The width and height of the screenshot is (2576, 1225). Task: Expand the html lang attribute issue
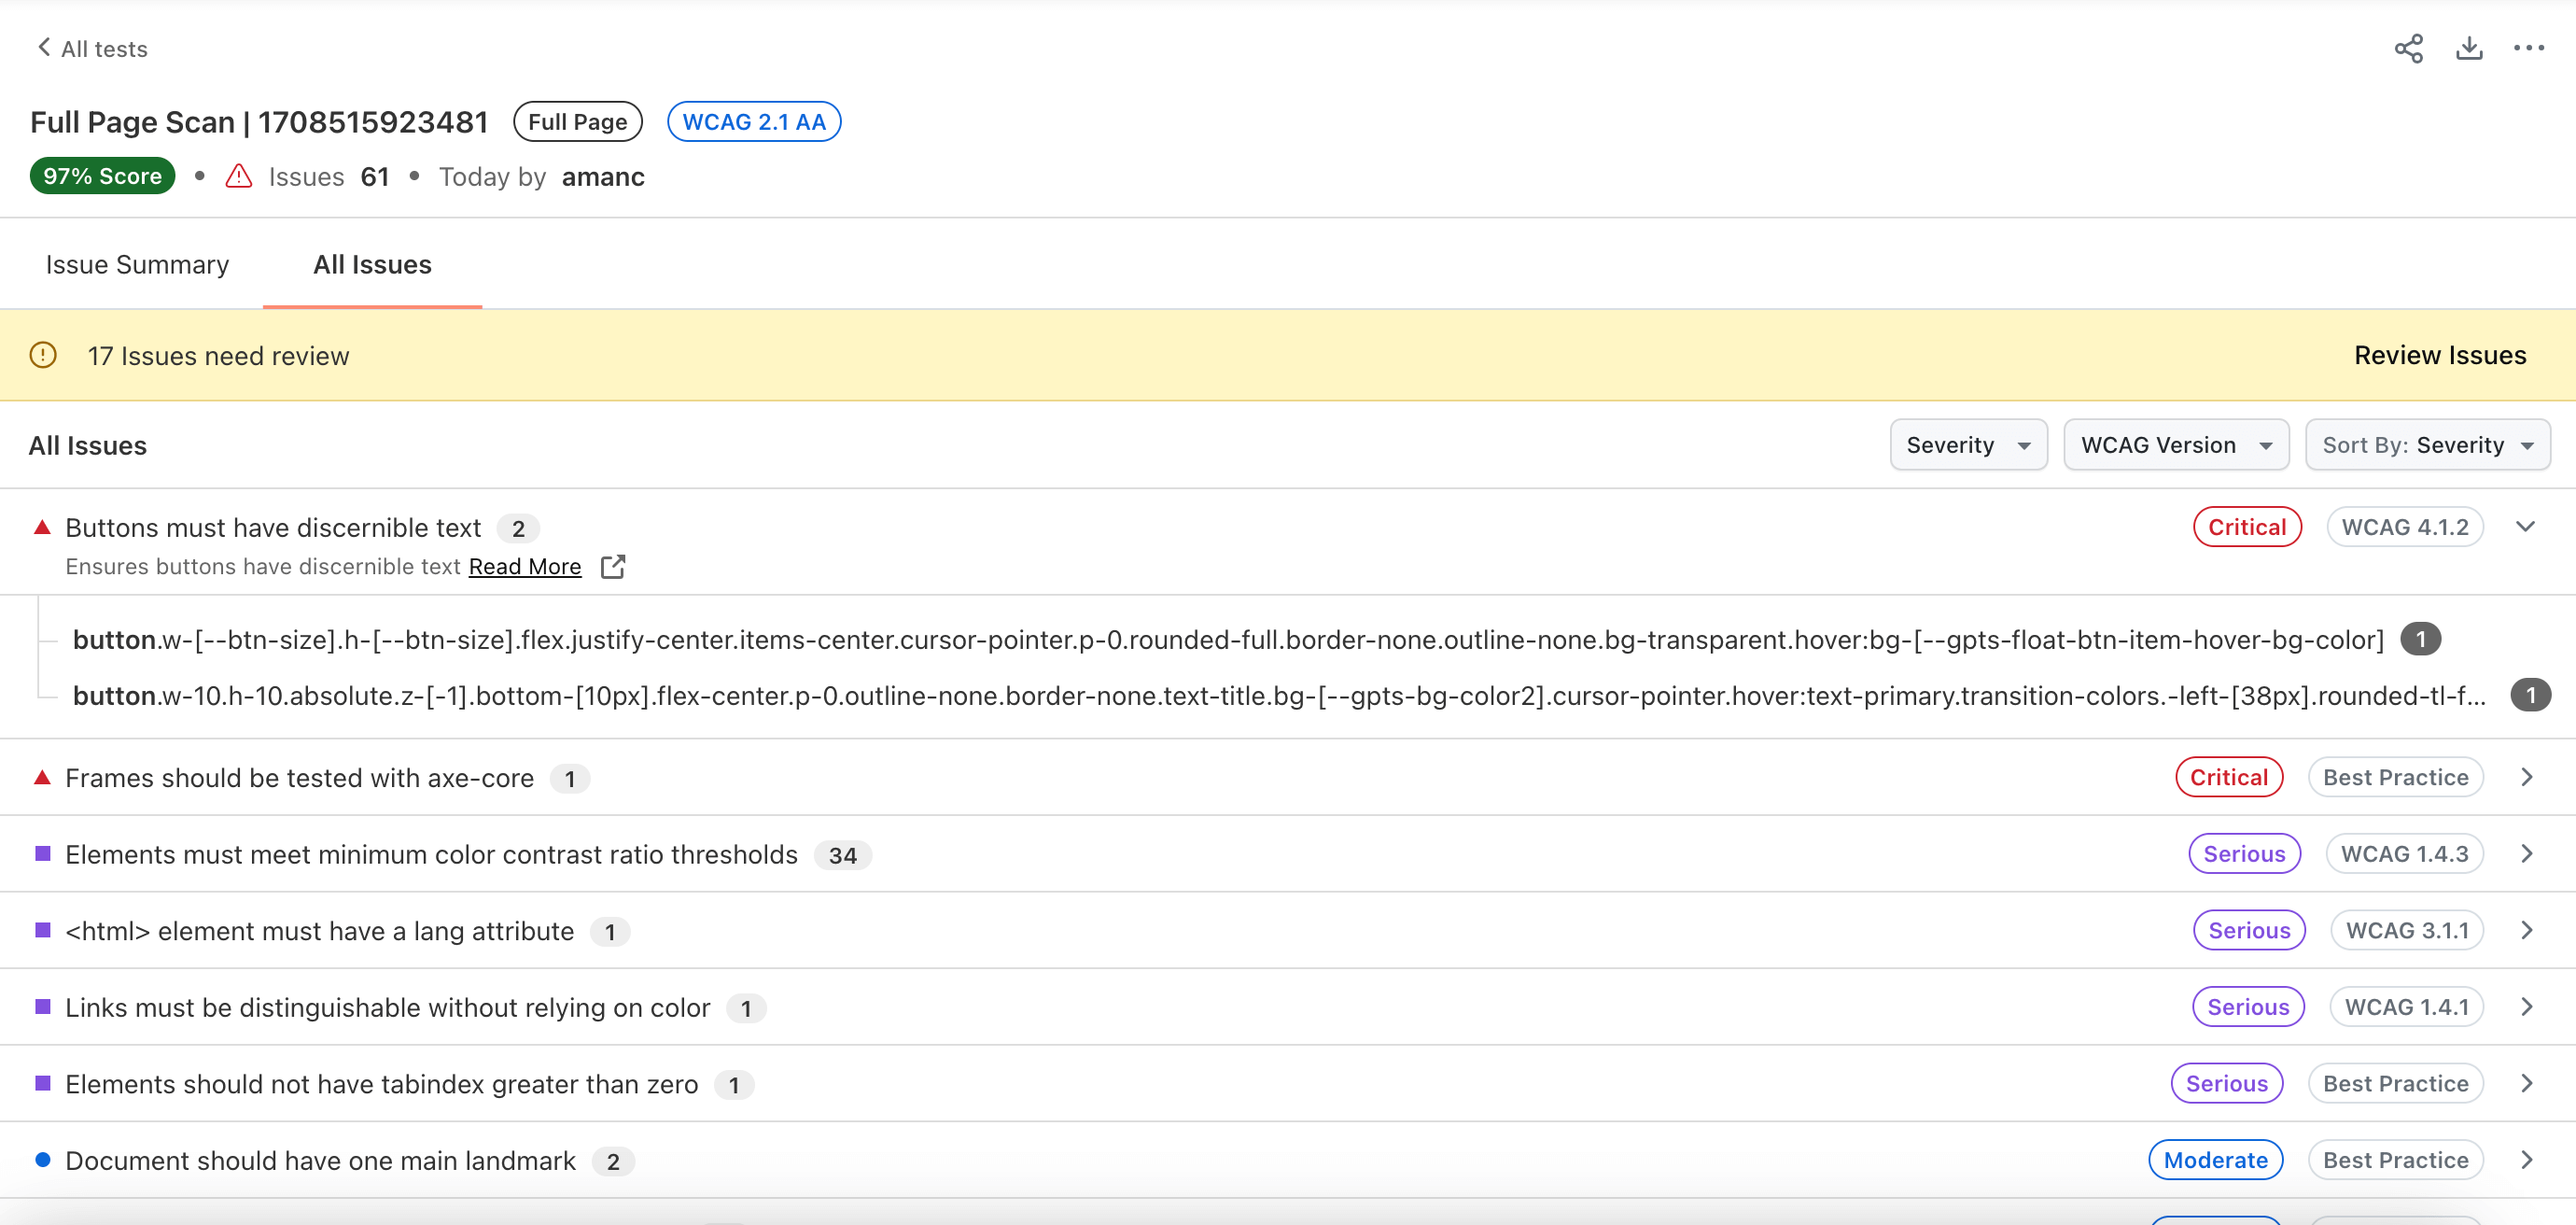click(x=2526, y=930)
